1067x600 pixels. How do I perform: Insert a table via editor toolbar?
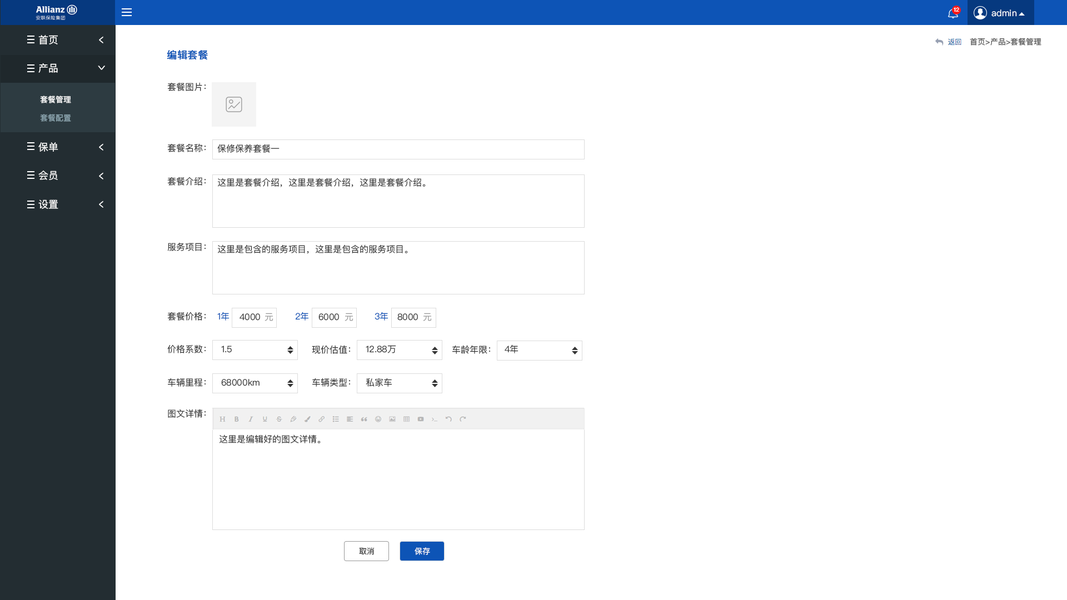coord(406,419)
